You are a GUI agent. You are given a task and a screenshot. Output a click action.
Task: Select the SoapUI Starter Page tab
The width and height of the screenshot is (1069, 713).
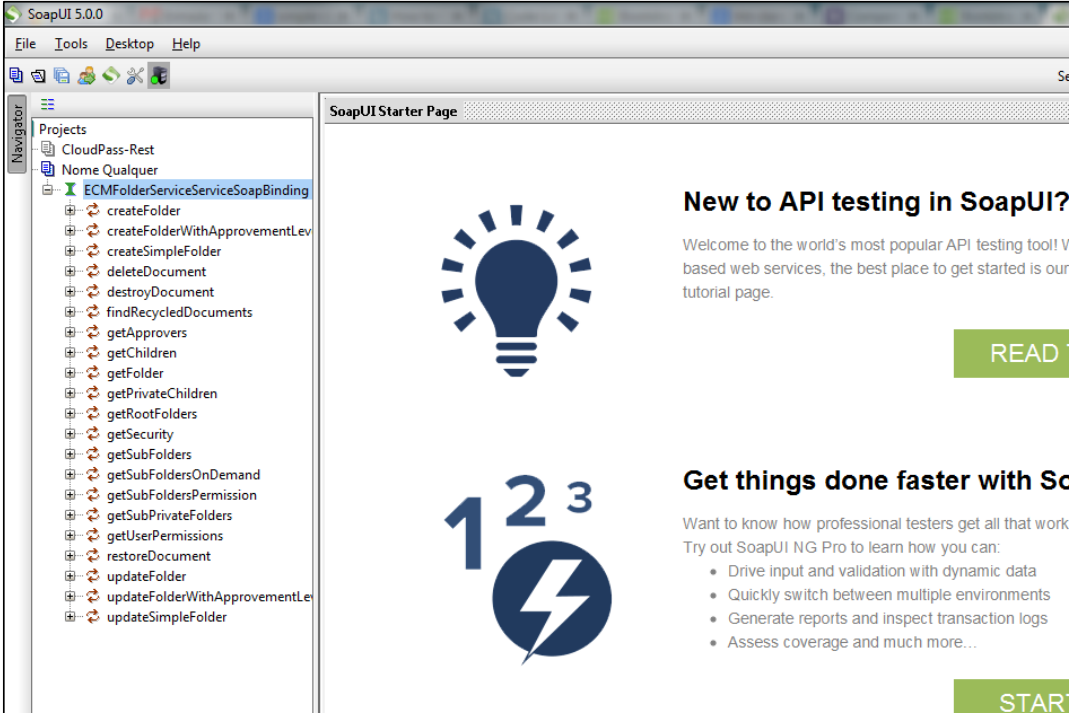tap(393, 111)
